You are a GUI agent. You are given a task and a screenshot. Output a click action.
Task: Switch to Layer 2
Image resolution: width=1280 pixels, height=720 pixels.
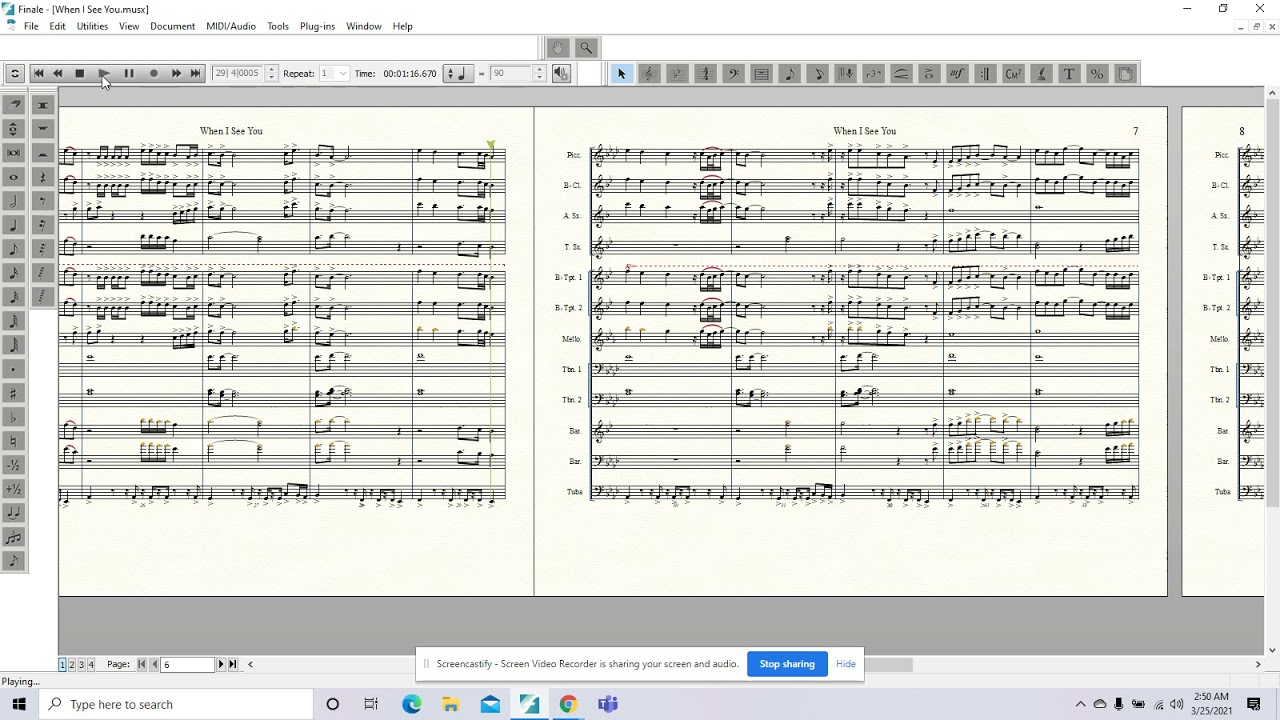tap(72, 664)
